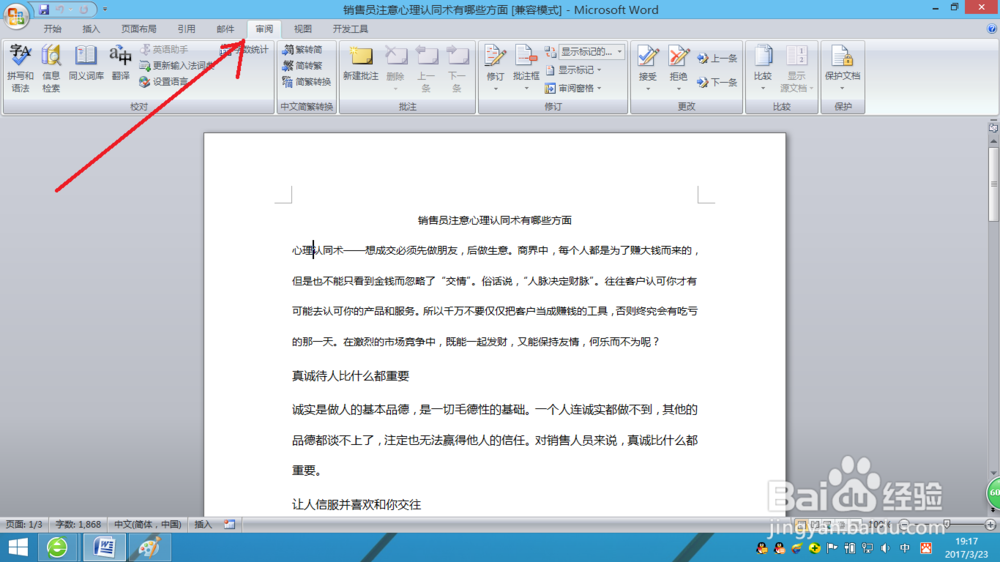The width and height of the screenshot is (1000, 562).
Task: Switch to the 引用 tab
Action: click(186, 29)
